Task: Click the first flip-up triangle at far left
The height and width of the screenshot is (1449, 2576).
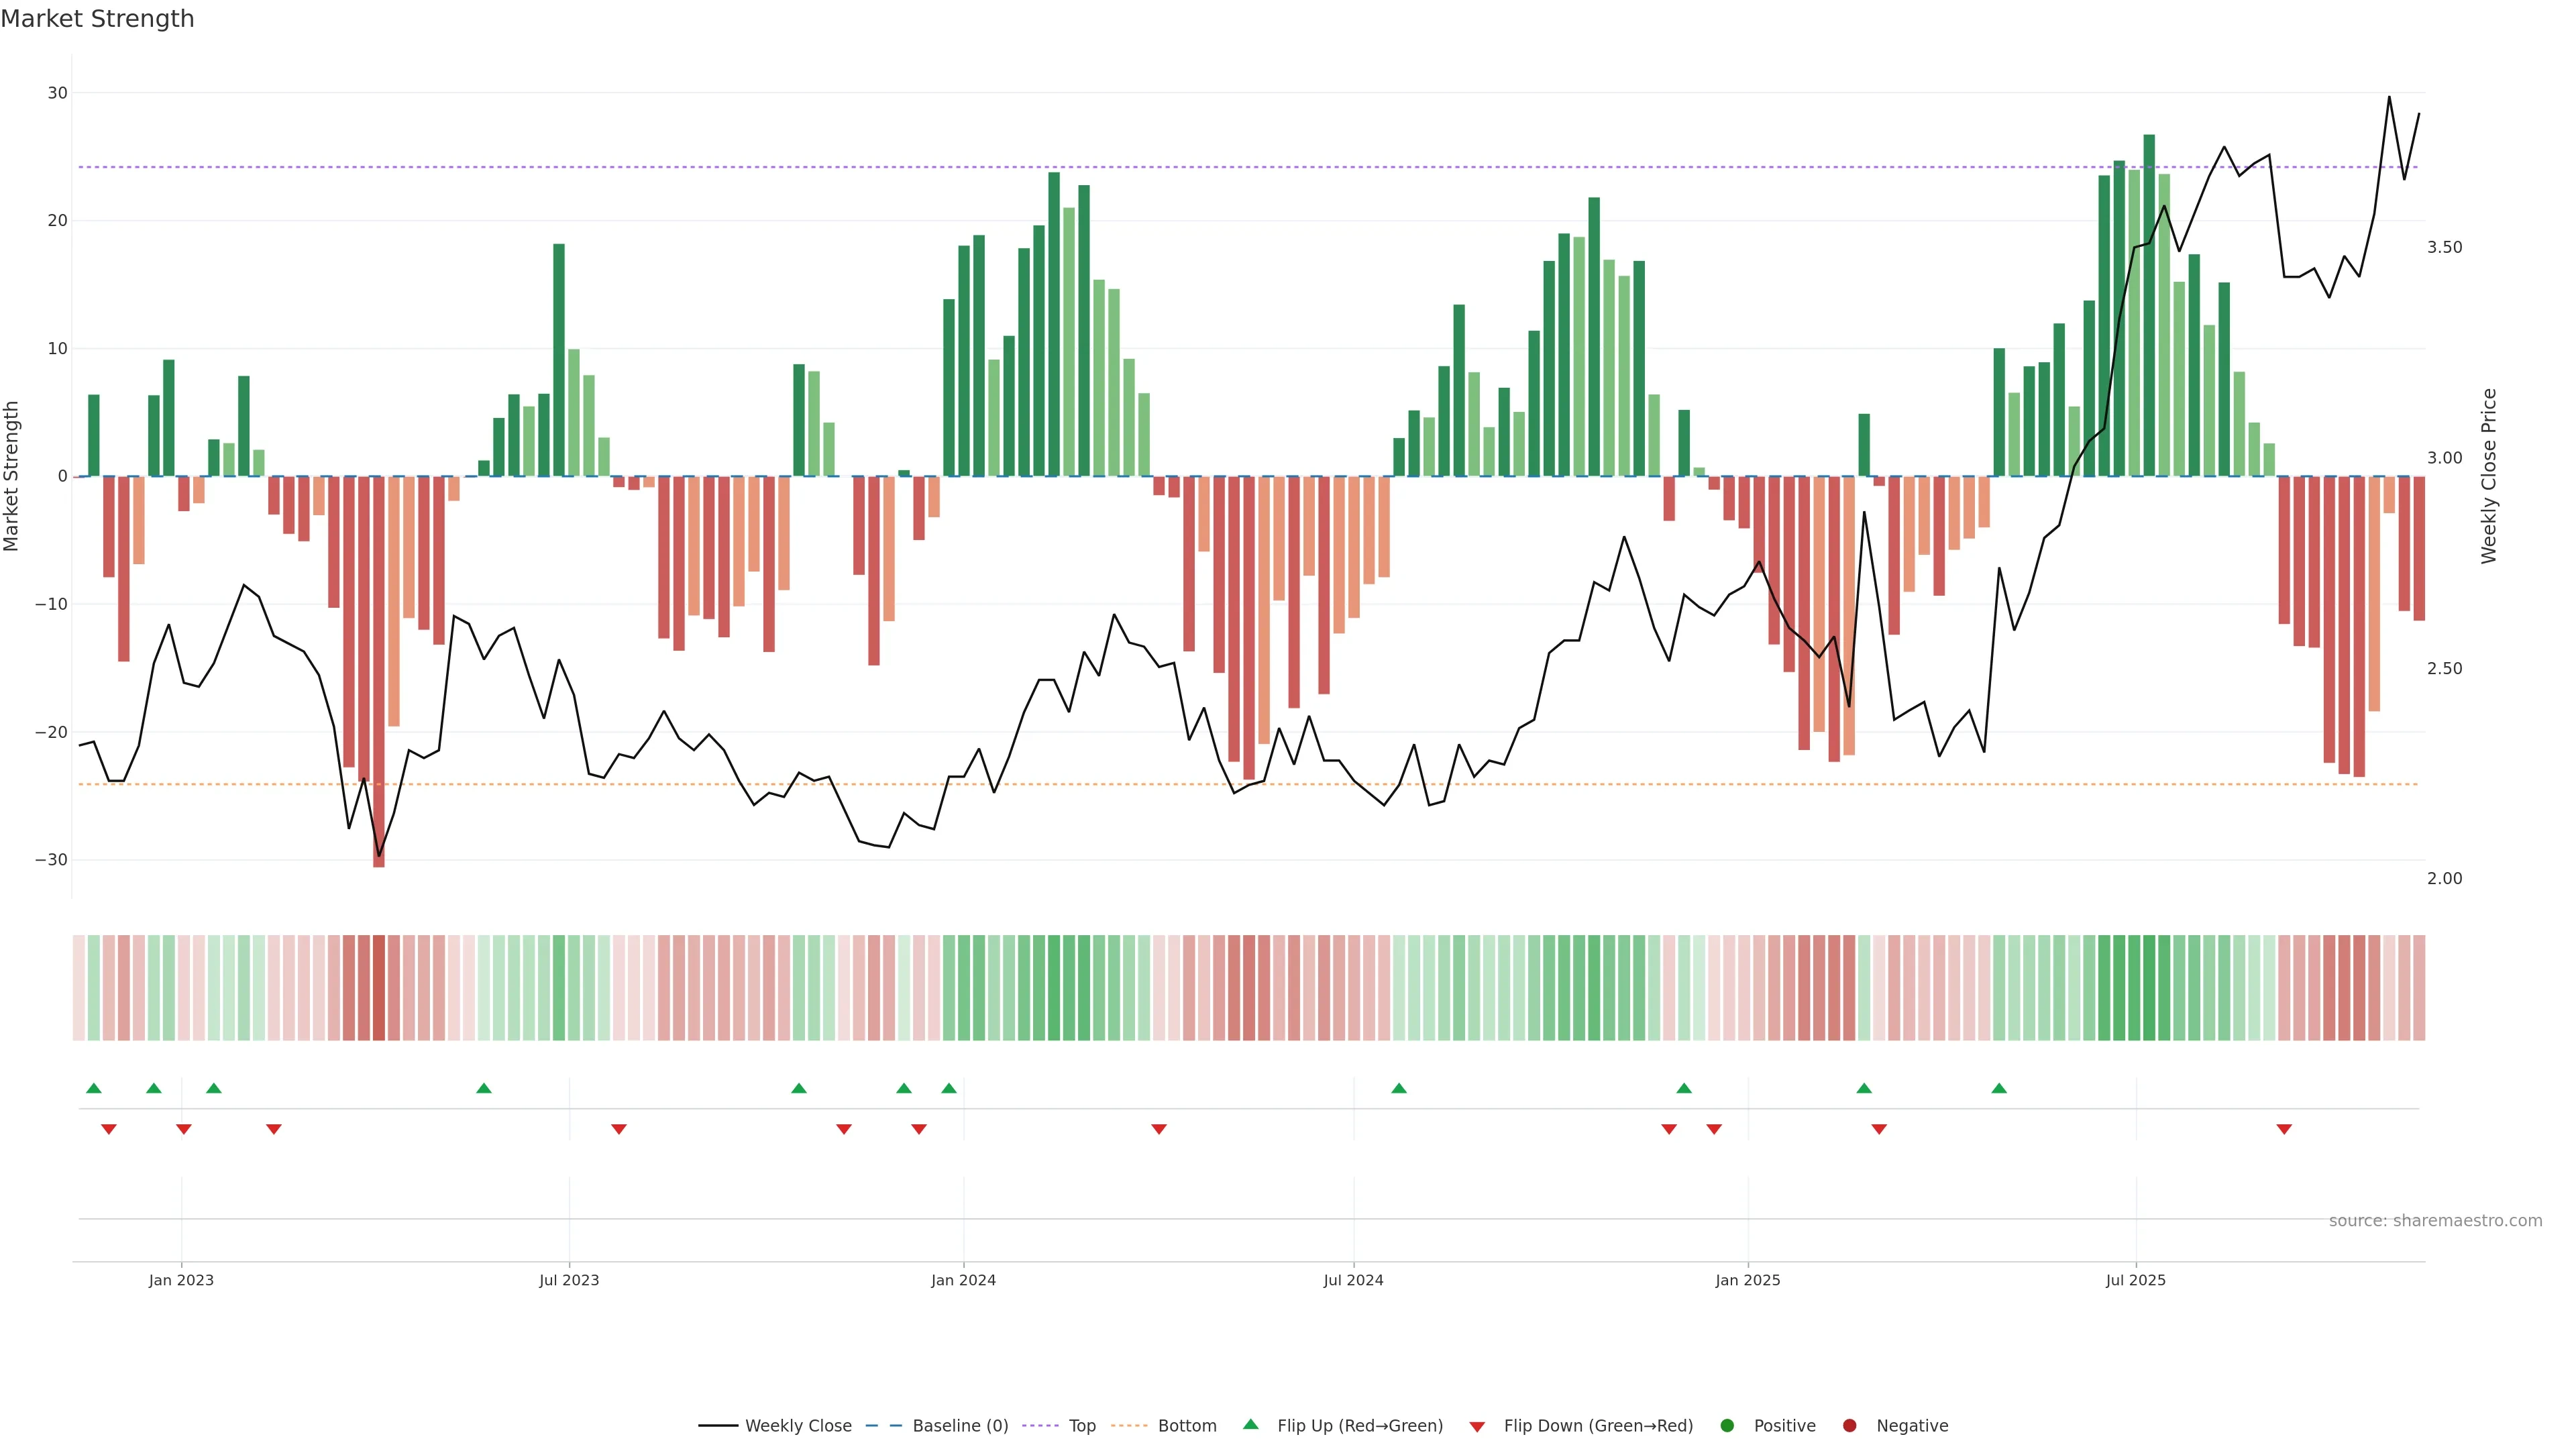Action: click(x=94, y=1088)
